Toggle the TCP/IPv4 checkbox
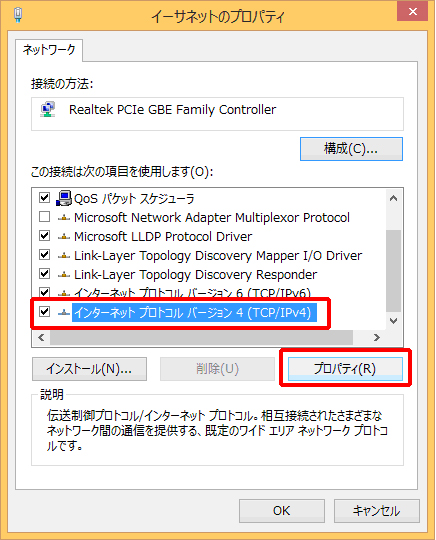436x540 pixels. pos(44,312)
